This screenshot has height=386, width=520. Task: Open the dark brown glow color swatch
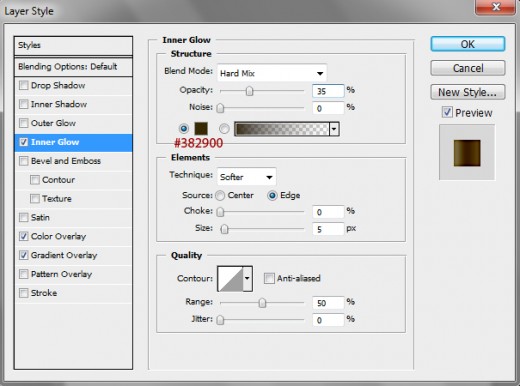(x=201, y=129)
